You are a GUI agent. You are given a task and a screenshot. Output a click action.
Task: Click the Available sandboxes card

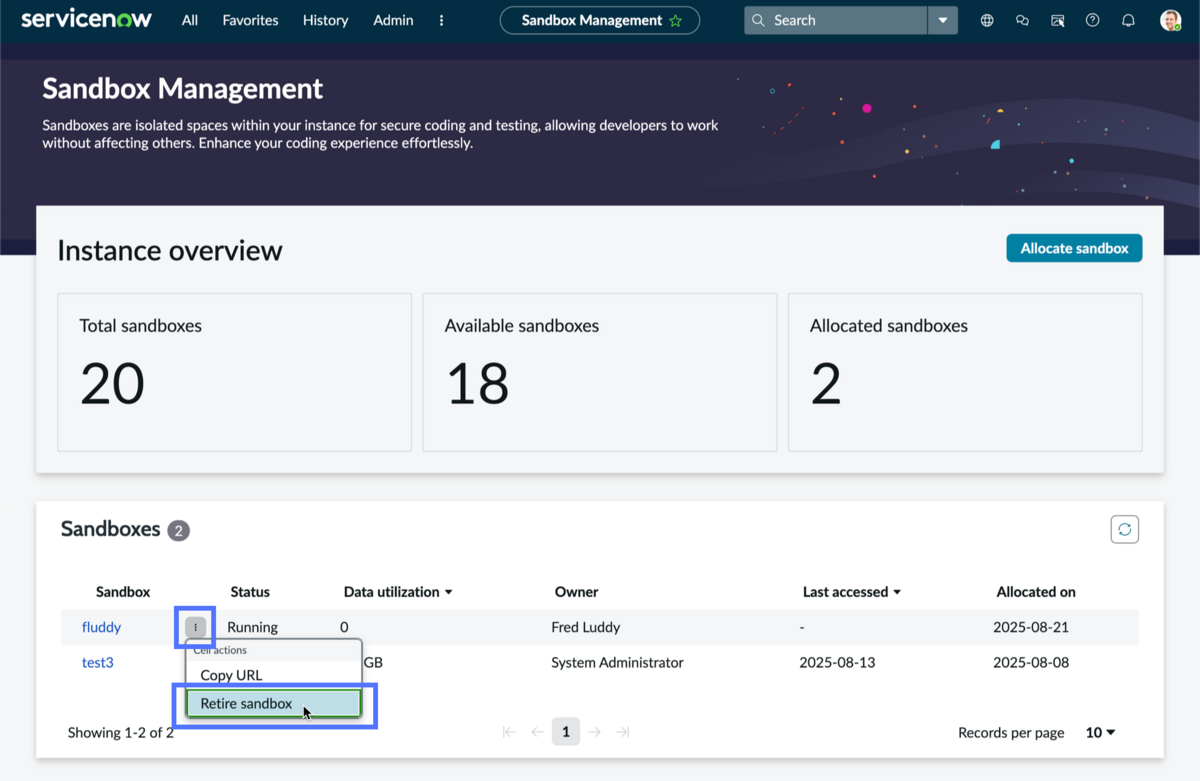[x=600, y=372]
